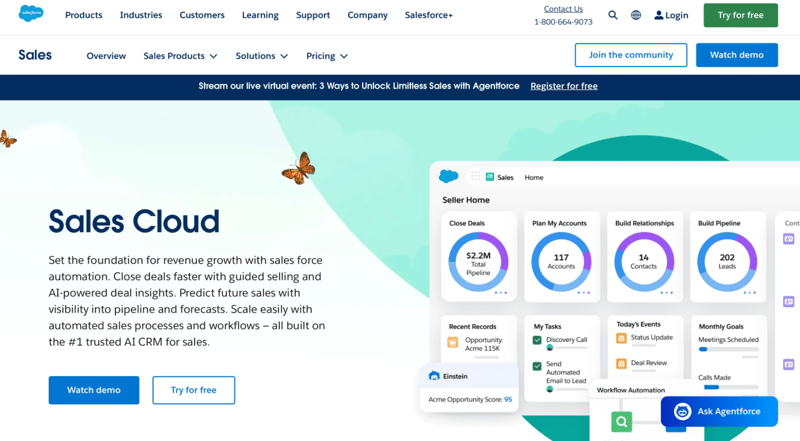This screenshot has height=441, width=800.
Task: Click the Login person icon
Action: (659, 15)
